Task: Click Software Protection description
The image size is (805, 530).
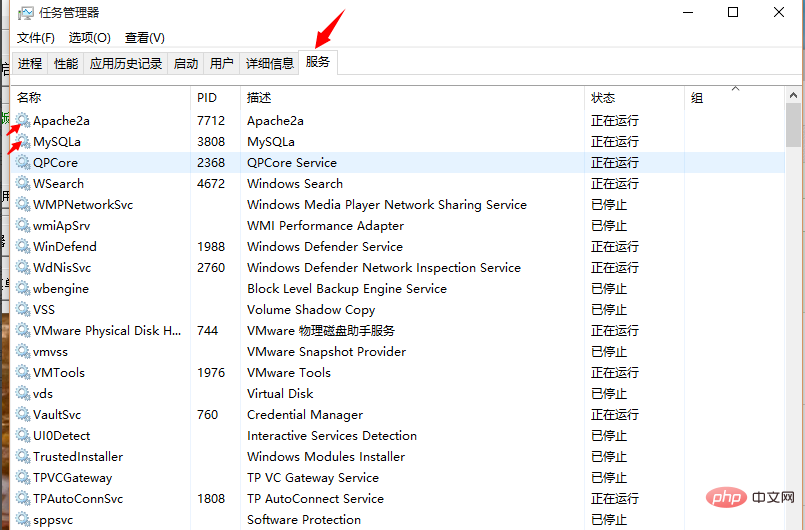Action: [304, 520]
